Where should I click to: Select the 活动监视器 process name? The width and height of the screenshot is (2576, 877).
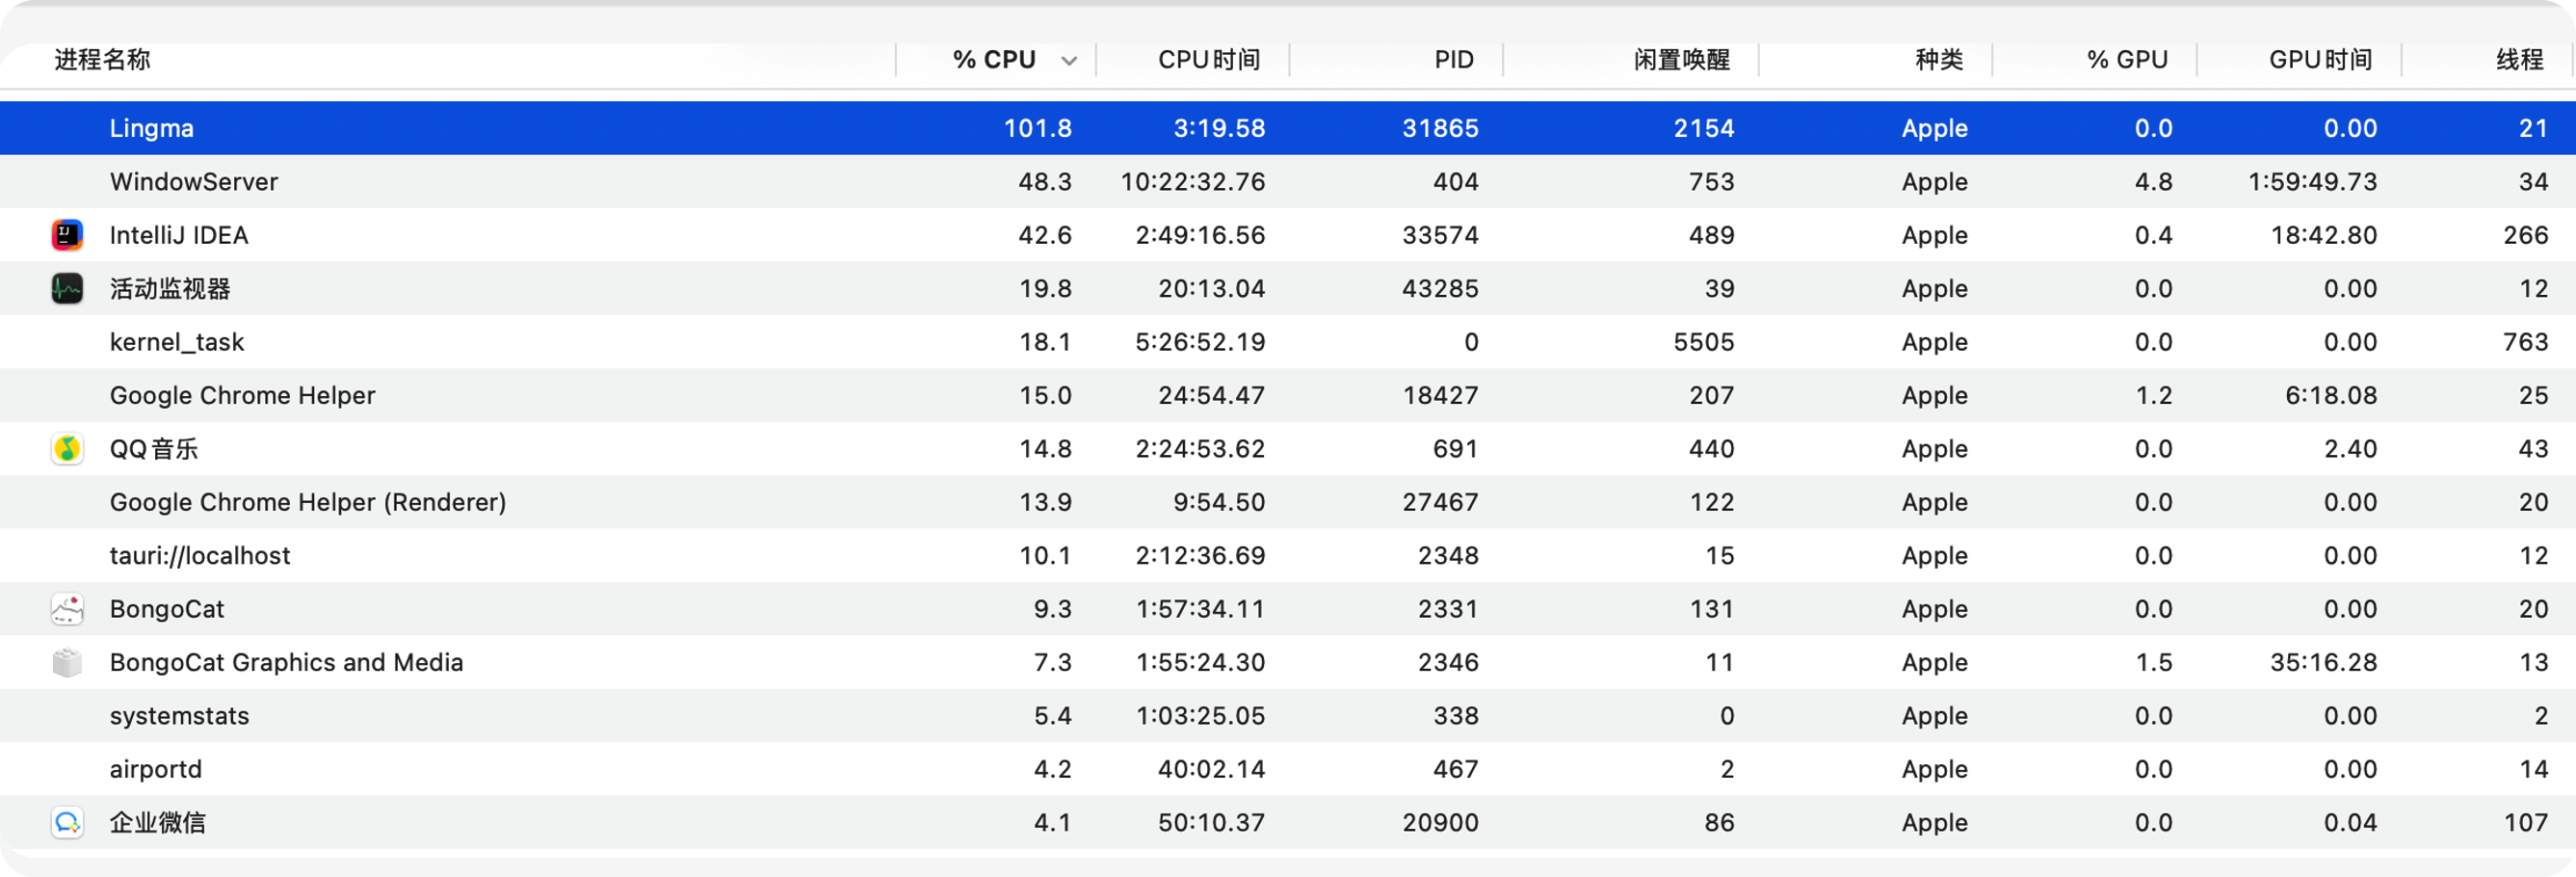[170, 289]
